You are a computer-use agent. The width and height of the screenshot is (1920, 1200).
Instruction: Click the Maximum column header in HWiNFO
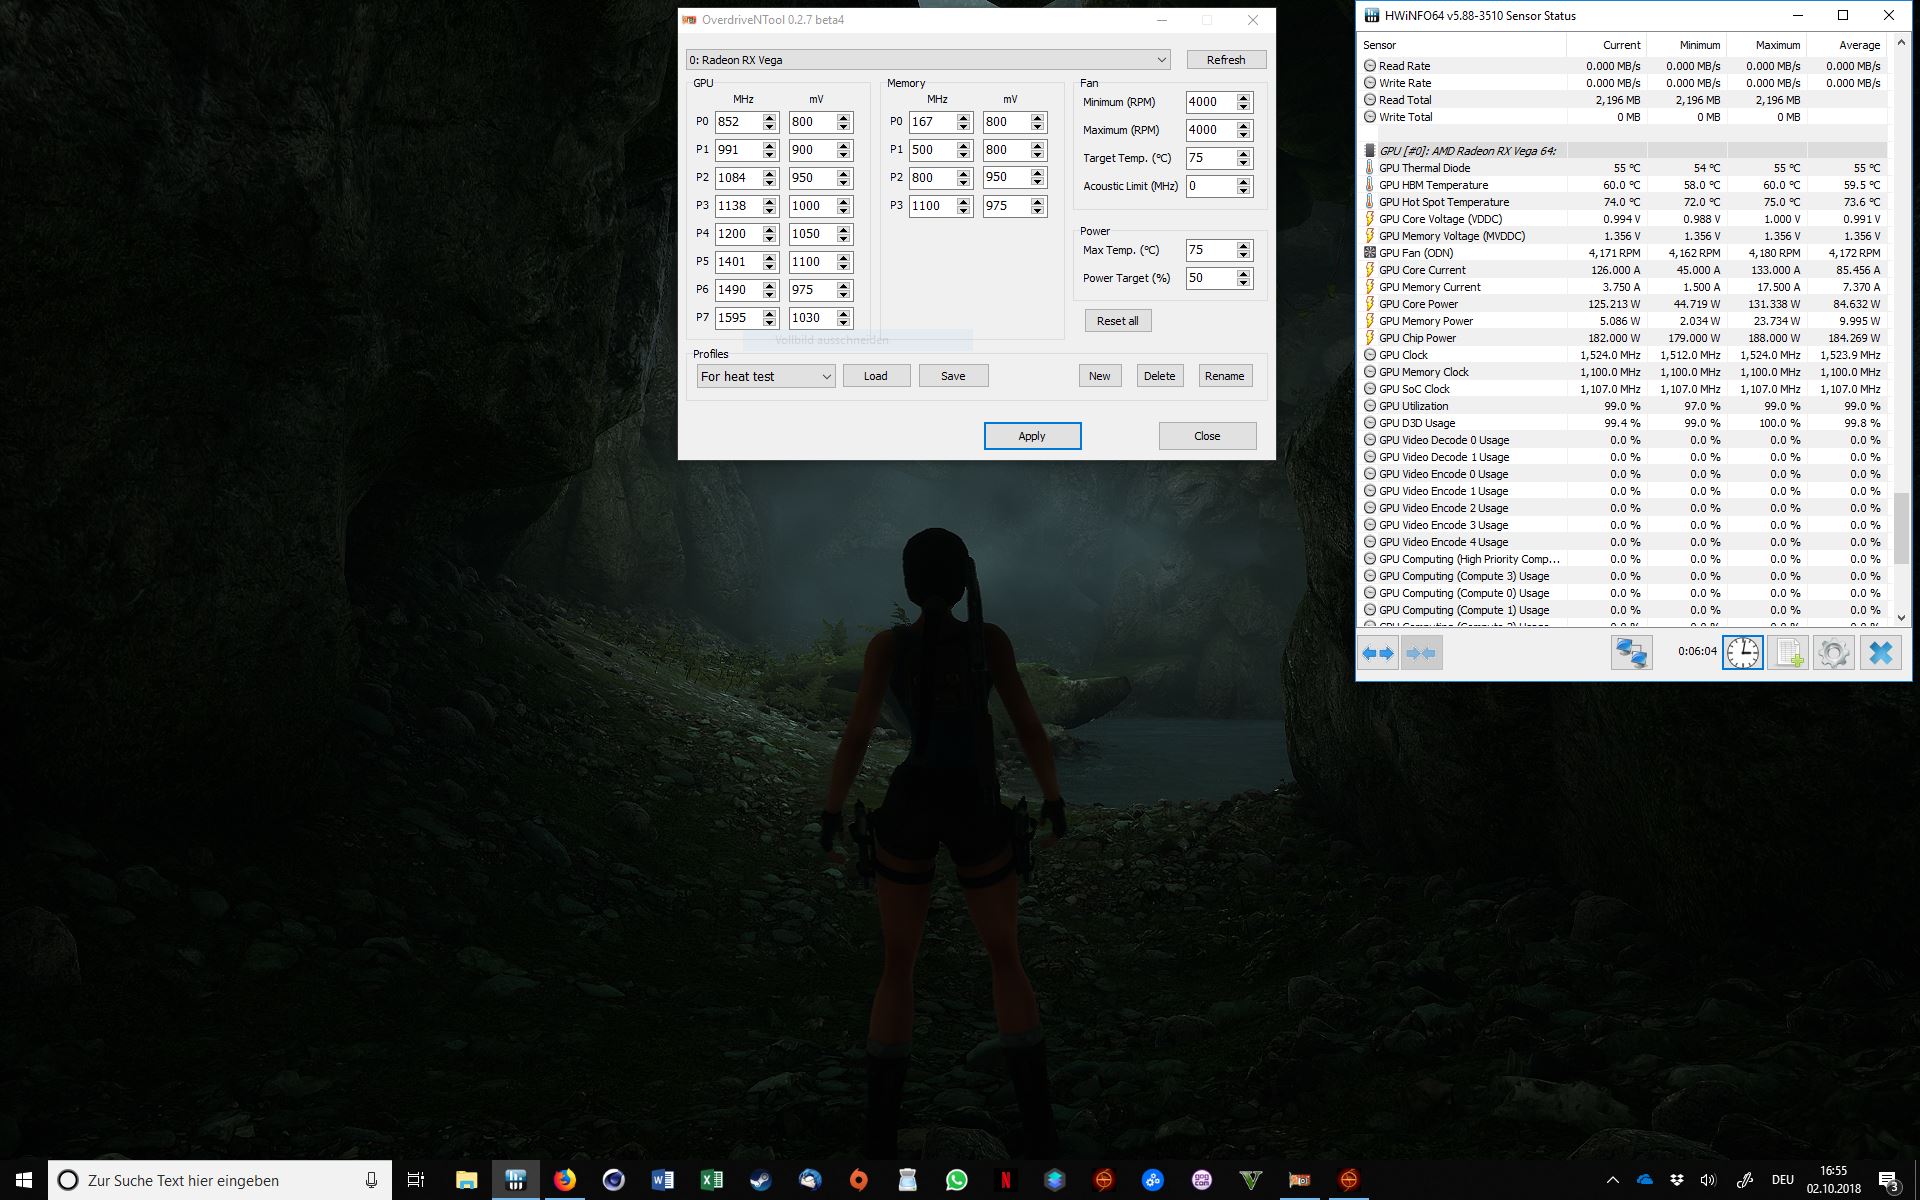click(x=1767, y=45)
